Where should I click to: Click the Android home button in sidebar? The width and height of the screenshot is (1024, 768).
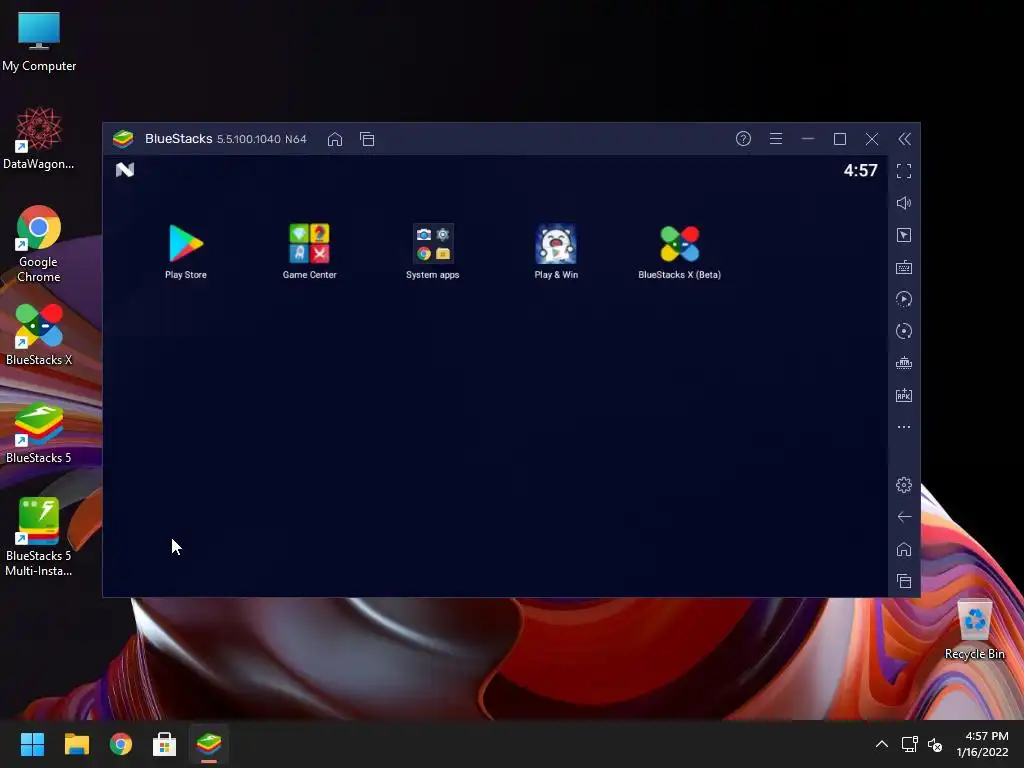tap(904, 549)
